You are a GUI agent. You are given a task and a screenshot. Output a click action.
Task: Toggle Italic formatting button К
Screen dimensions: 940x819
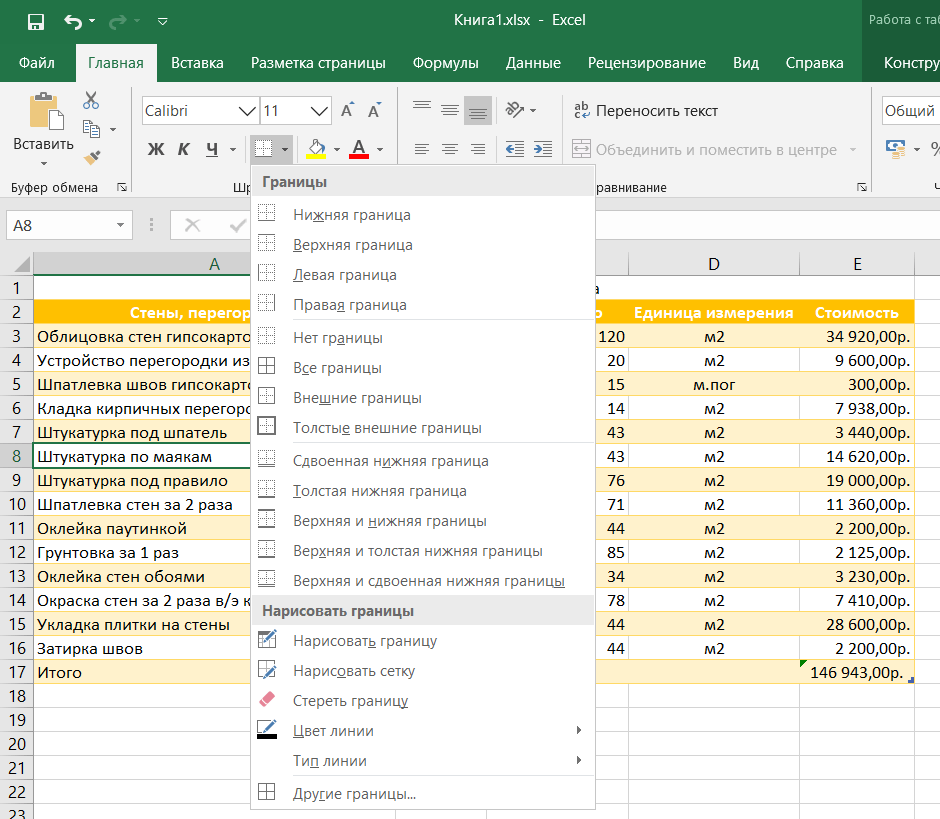click(184, 150)
